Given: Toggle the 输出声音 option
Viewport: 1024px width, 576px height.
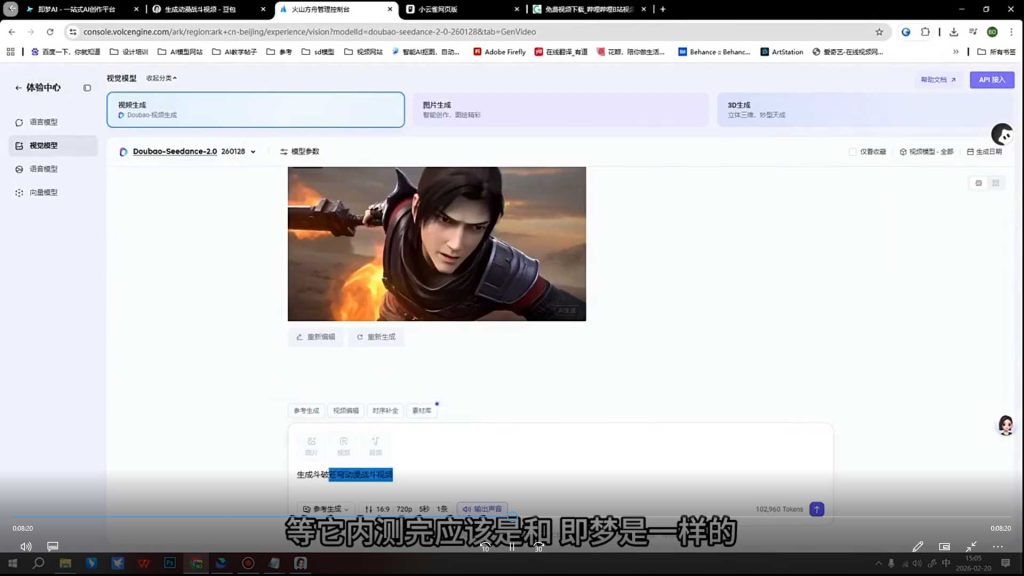Looking at the screenshot, I should (482, 509).
